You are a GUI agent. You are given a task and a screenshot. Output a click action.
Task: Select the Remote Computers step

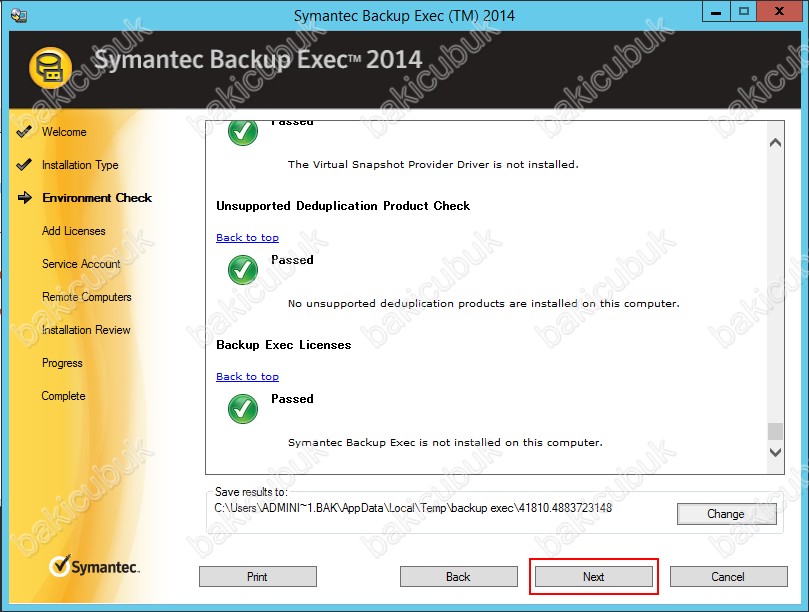coord(87,297)
